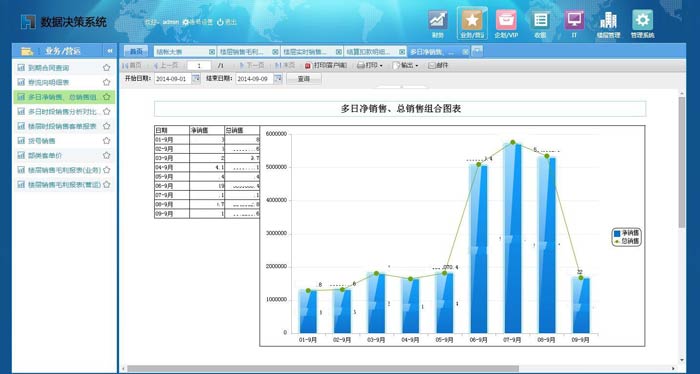Open the end date calendar picker

tap(278, 79)
